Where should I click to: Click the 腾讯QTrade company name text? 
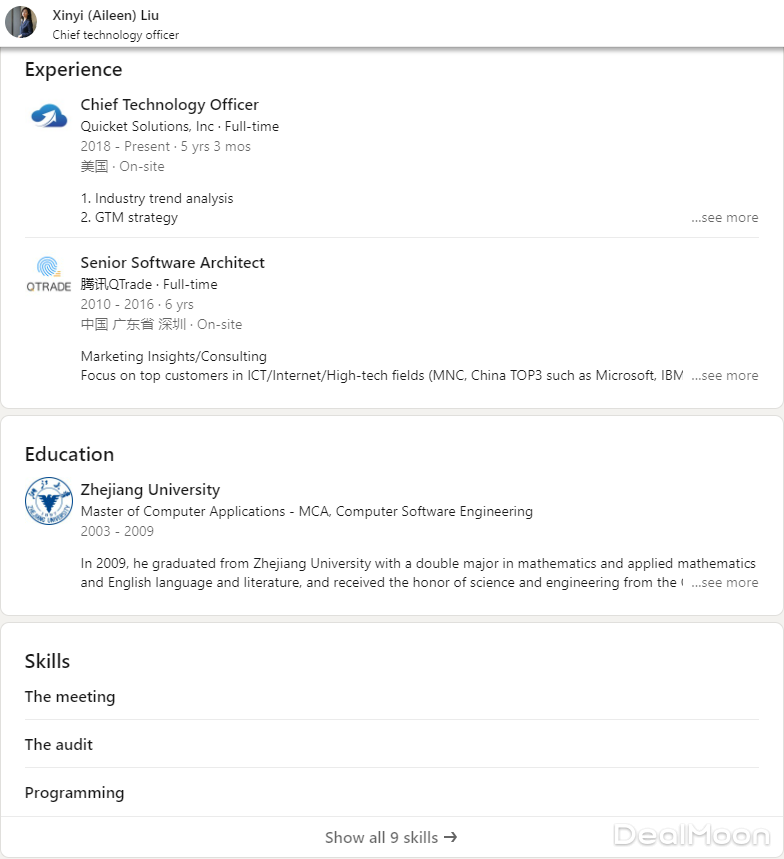click(x=116, y=285)
